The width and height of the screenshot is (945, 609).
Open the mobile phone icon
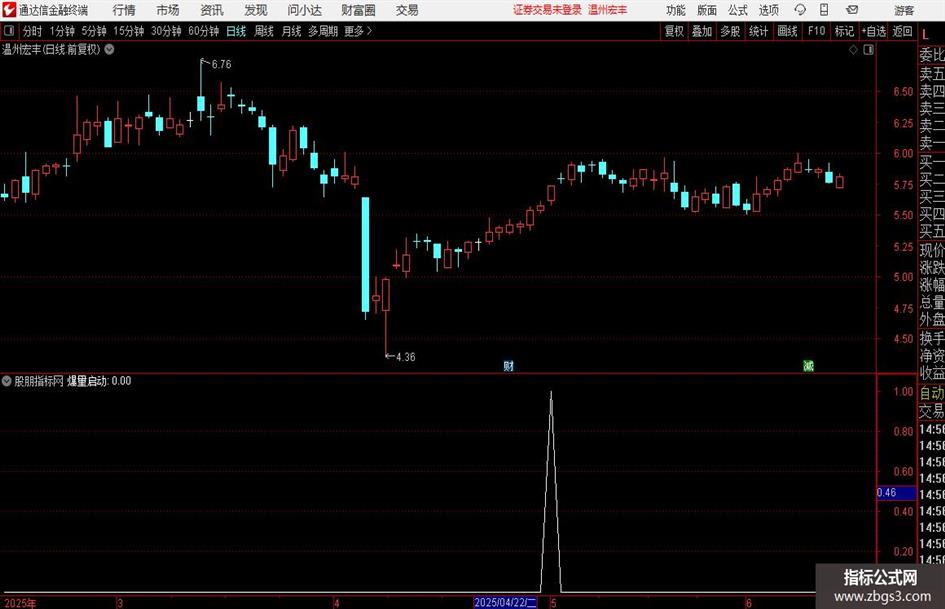824,10
